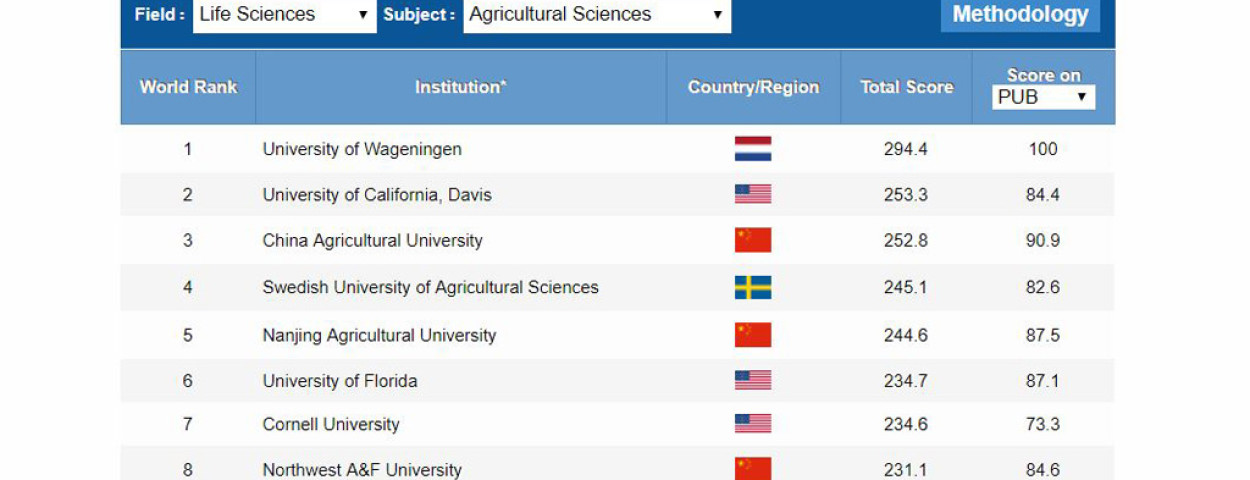Sort by the World Rank column header
The width and height of the screenshot is (1250, 480).
point(188,87)
